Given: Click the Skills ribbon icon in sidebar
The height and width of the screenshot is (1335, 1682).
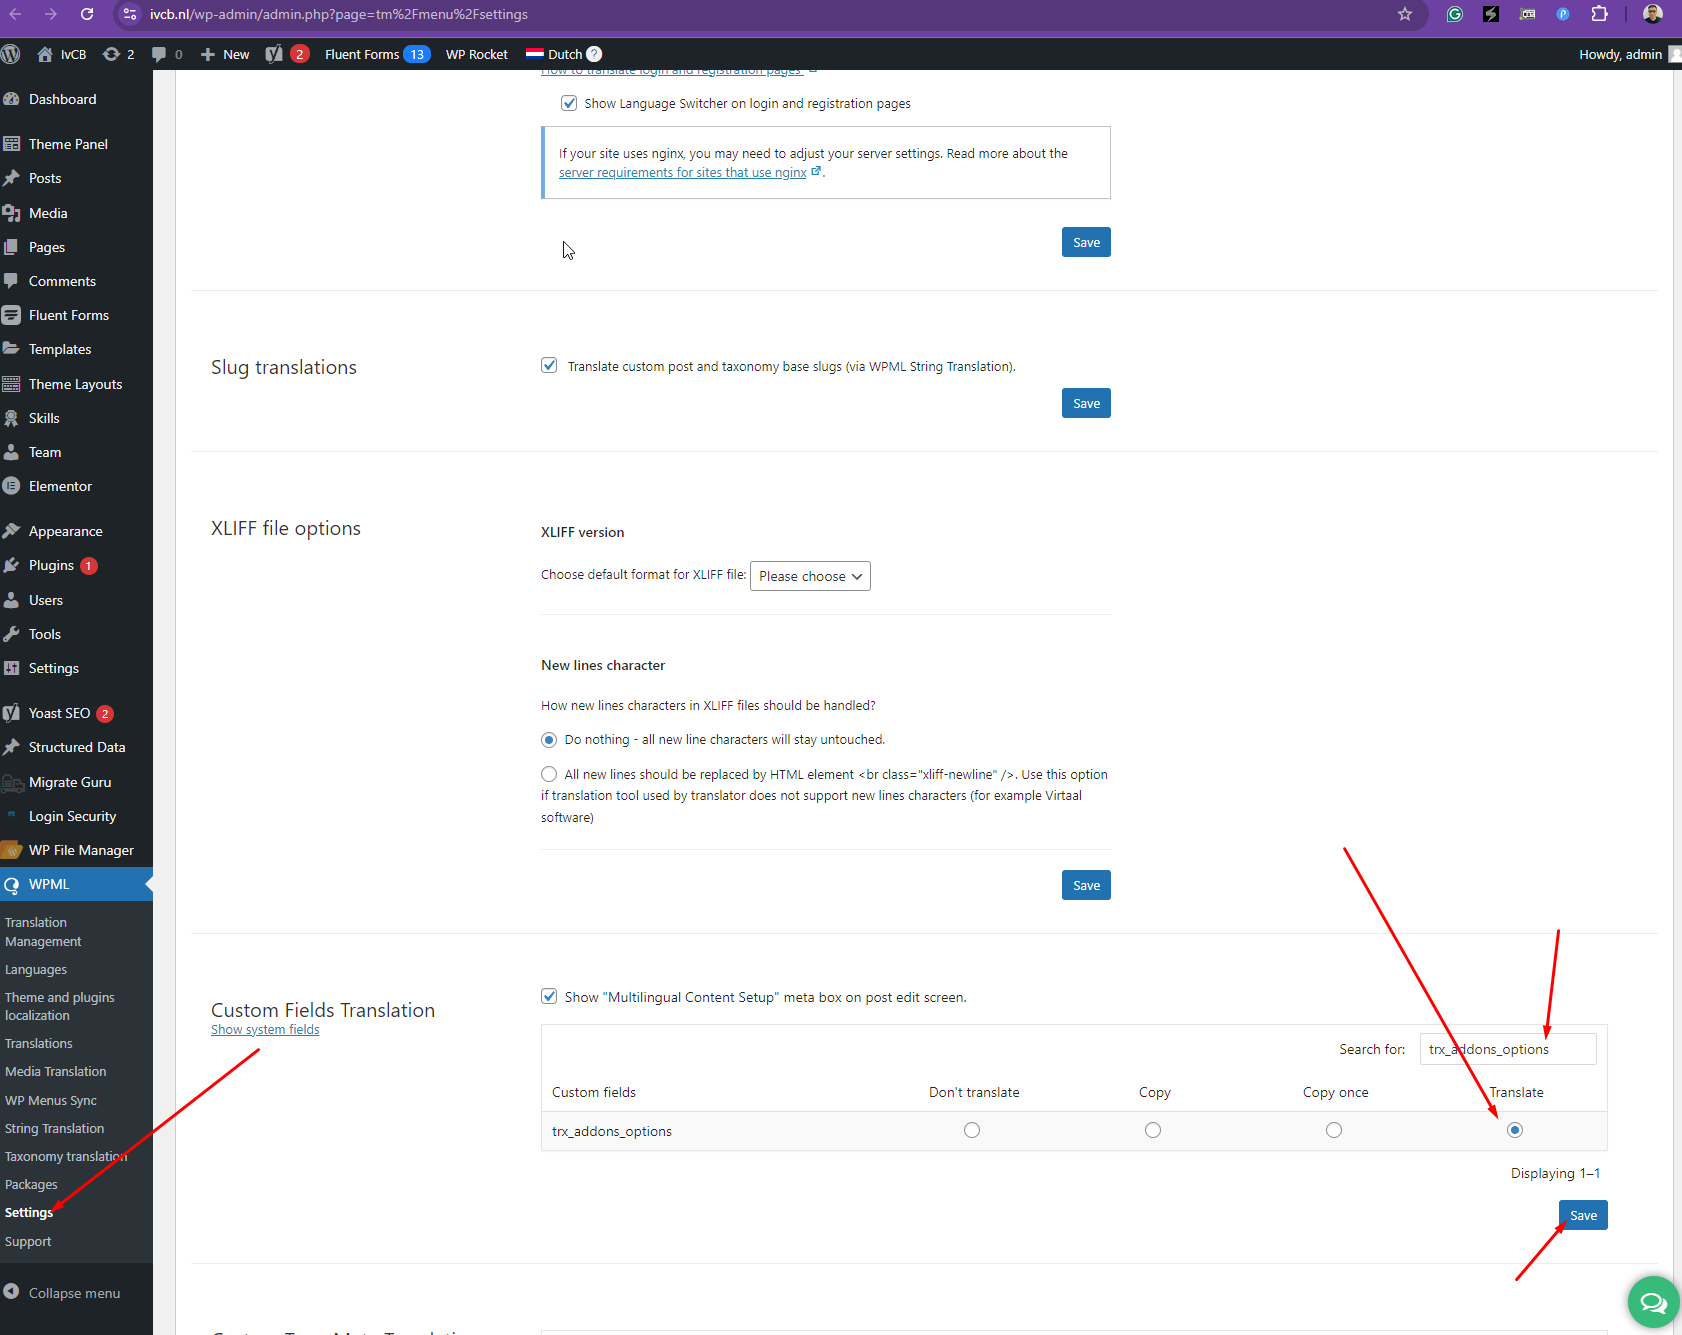Looking at the screenshot, I should 11,418.
